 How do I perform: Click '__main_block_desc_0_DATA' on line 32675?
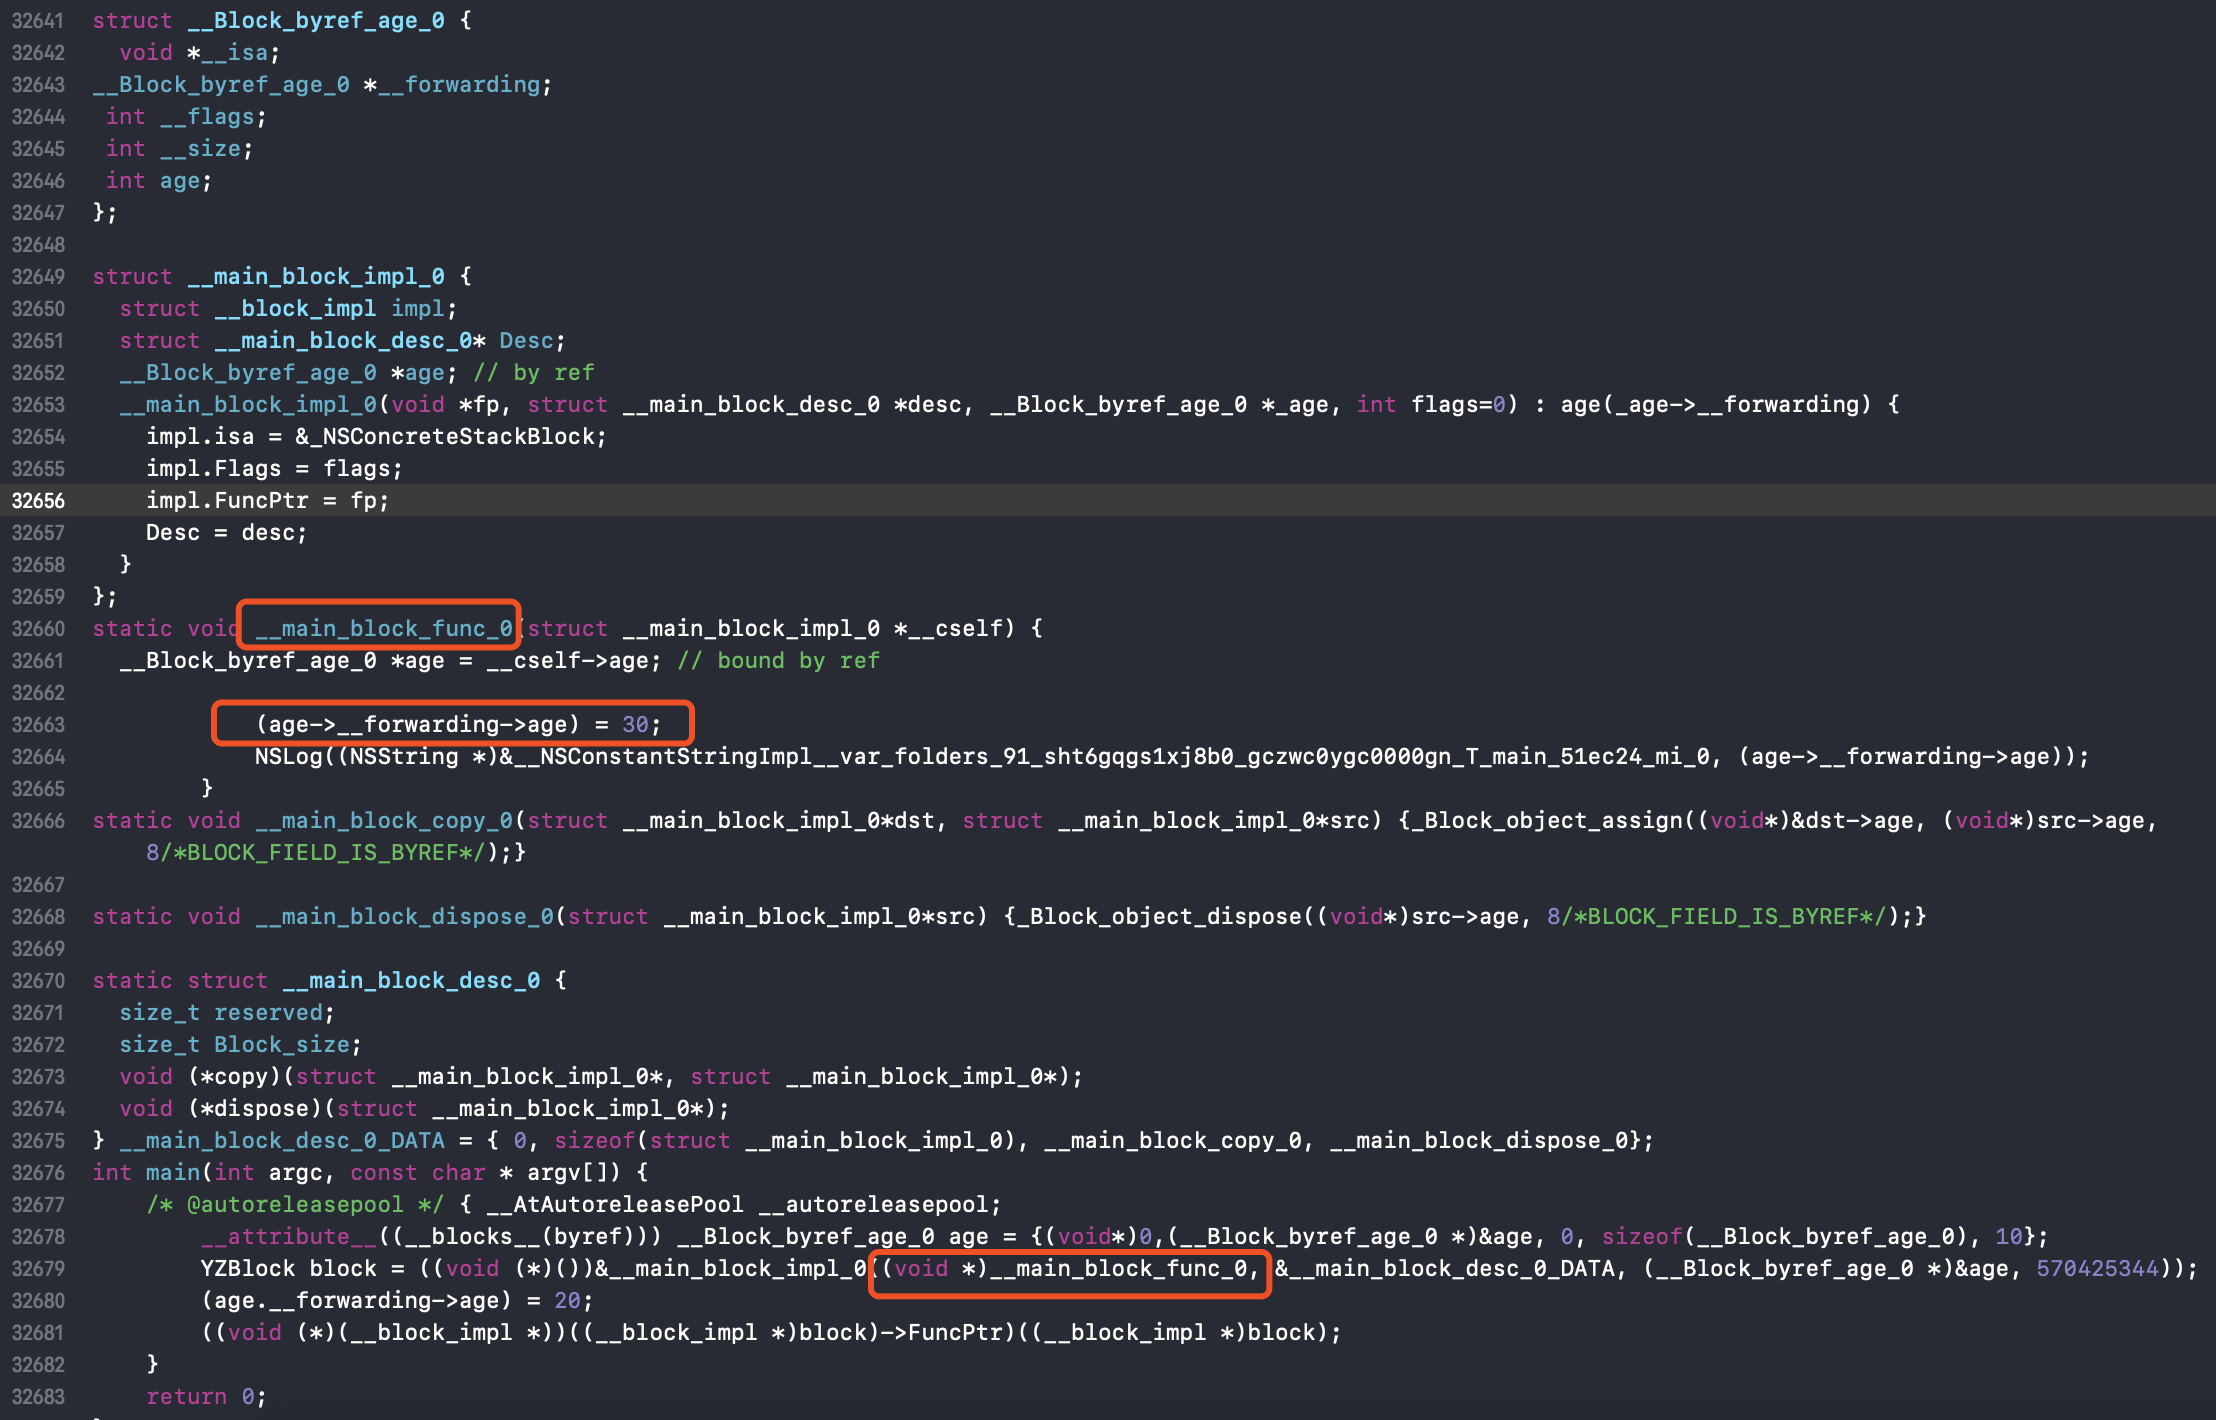click(282, 1141)
